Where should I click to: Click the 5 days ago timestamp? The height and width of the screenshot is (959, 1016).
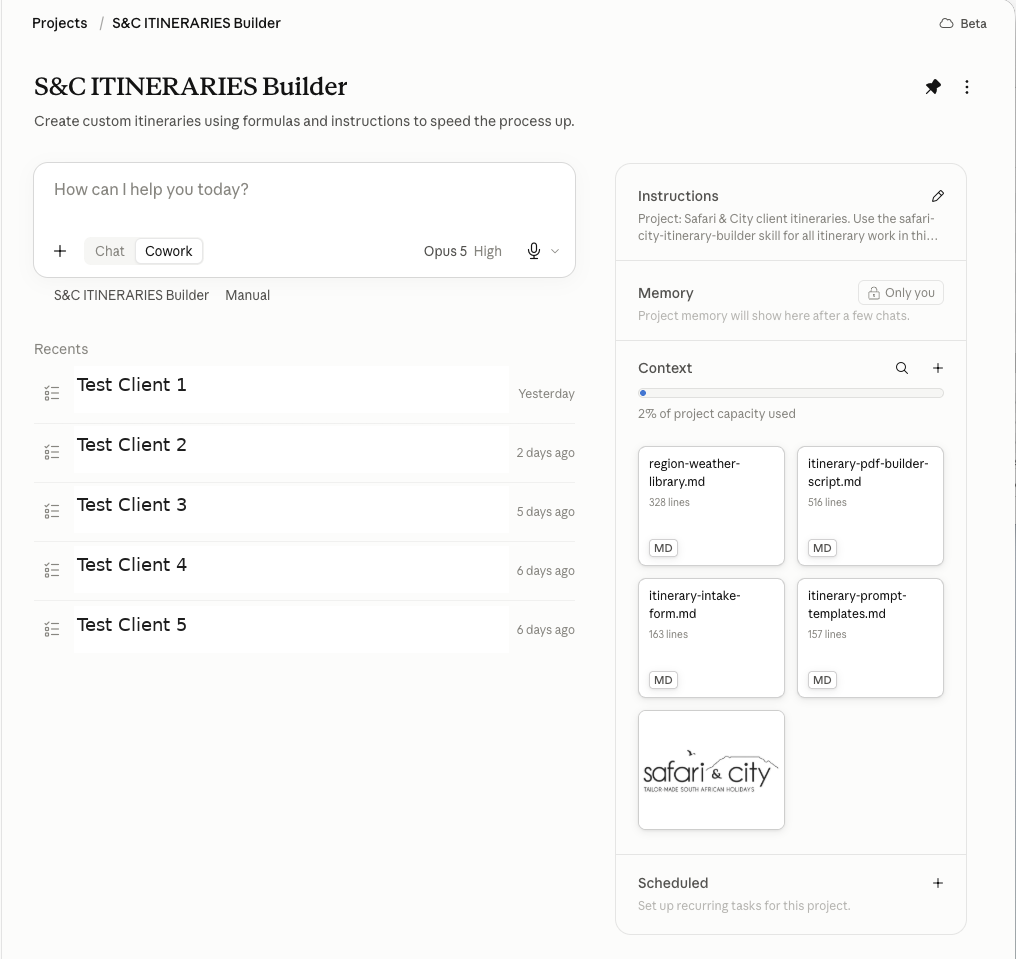(x=546, y=512)
